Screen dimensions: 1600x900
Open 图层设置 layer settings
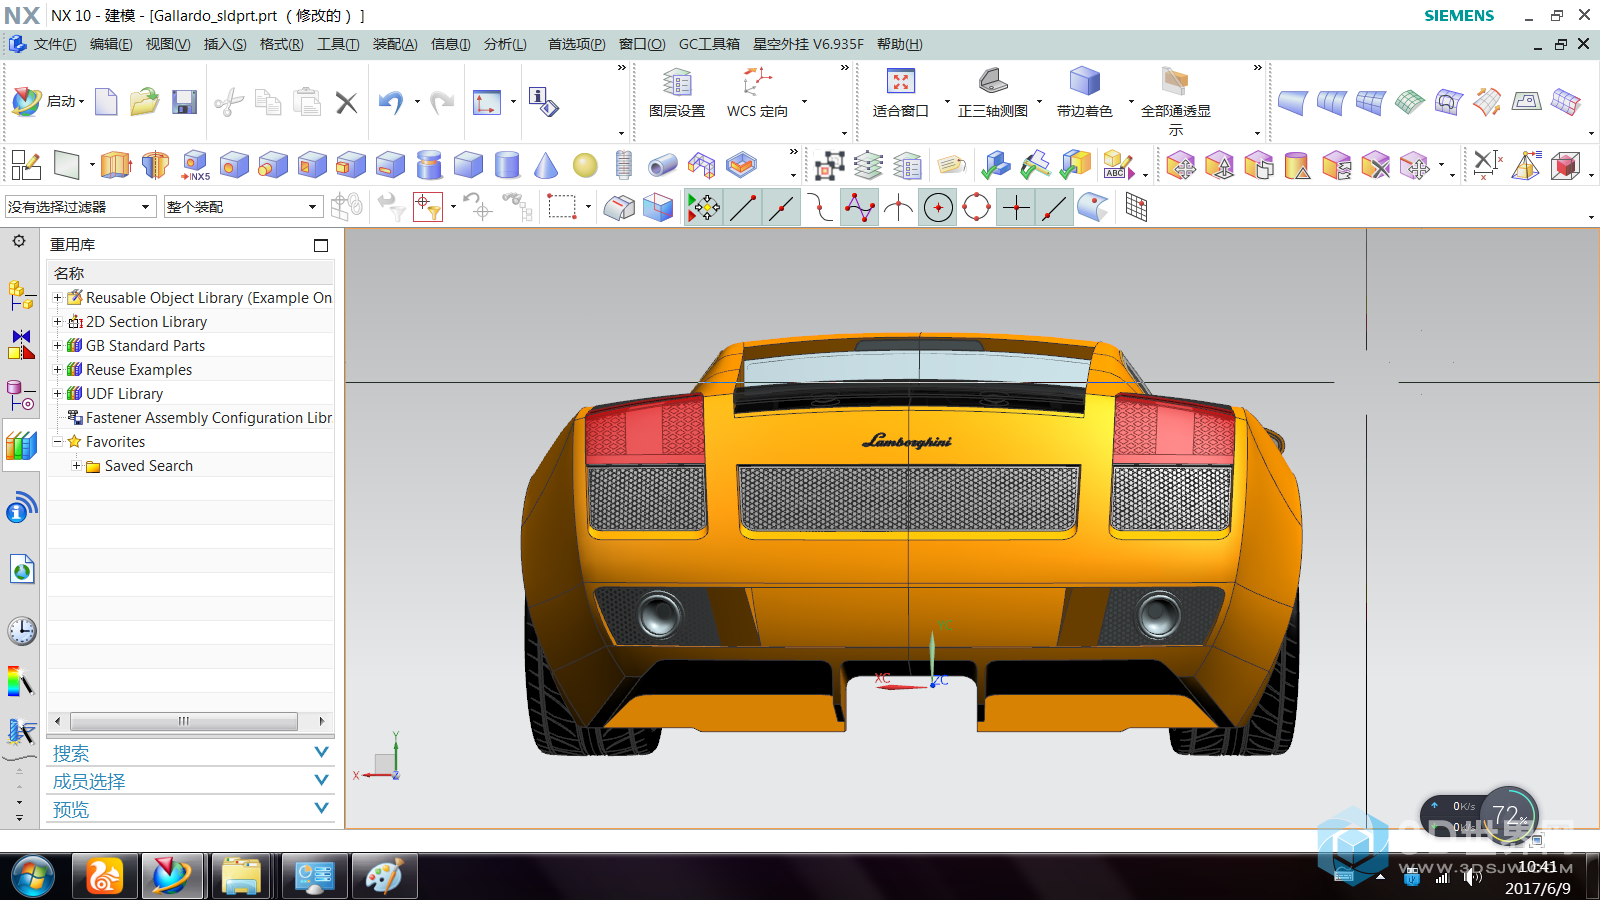pyautogui.click(x=677, y=94)
